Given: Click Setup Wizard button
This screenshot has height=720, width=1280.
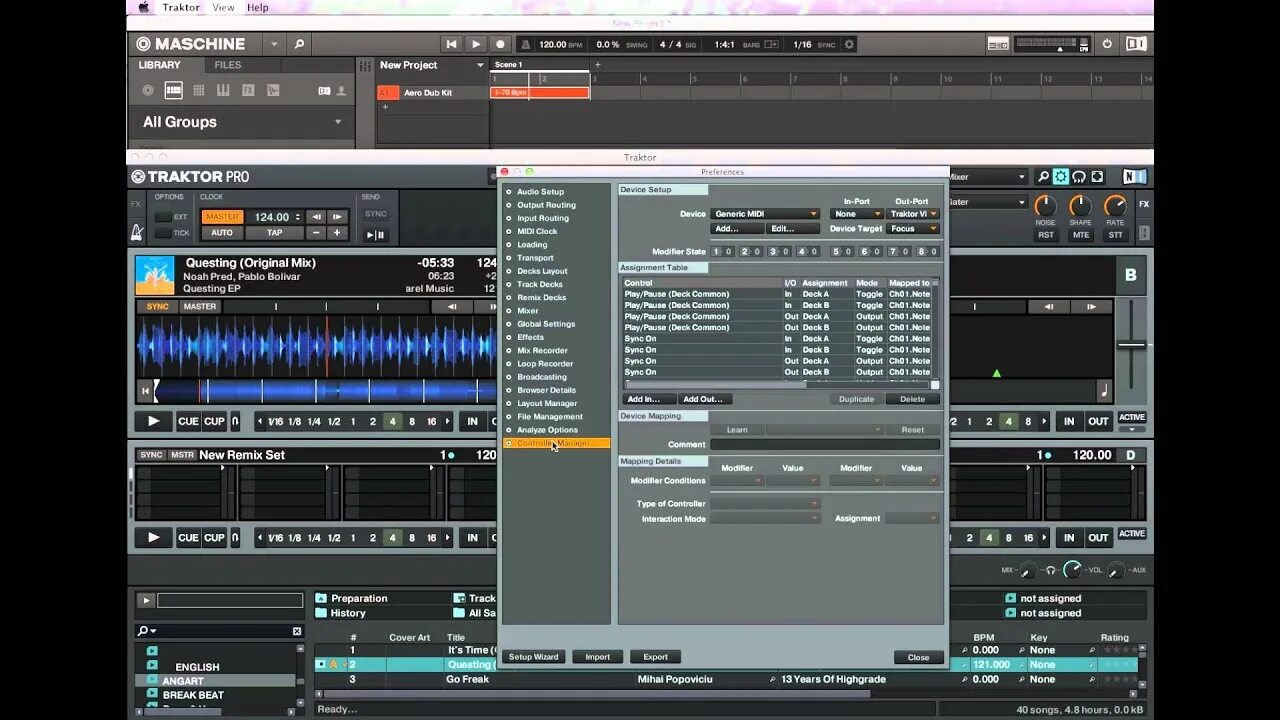Looking at the screenshot, I should tap(534, 657).
